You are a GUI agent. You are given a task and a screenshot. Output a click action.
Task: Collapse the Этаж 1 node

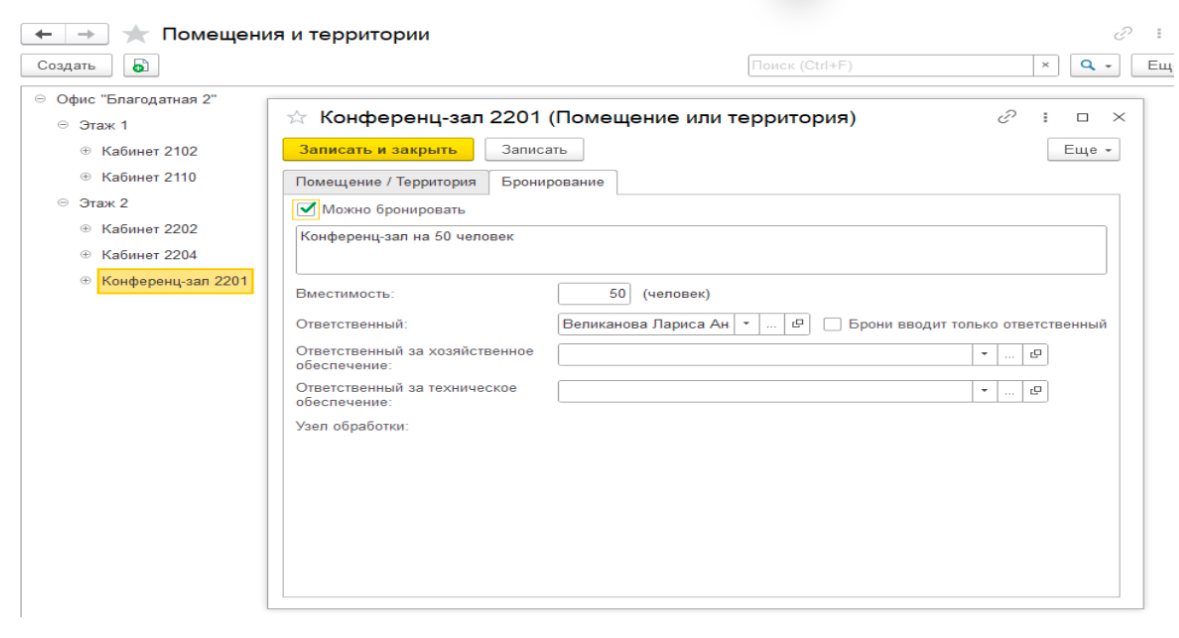[x=63, y=125]
